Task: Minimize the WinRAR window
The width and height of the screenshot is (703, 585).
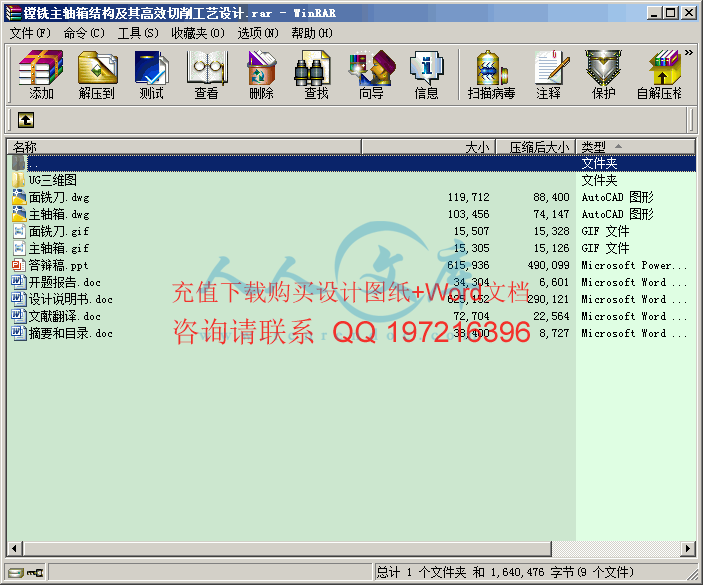Action: point(654,13)
